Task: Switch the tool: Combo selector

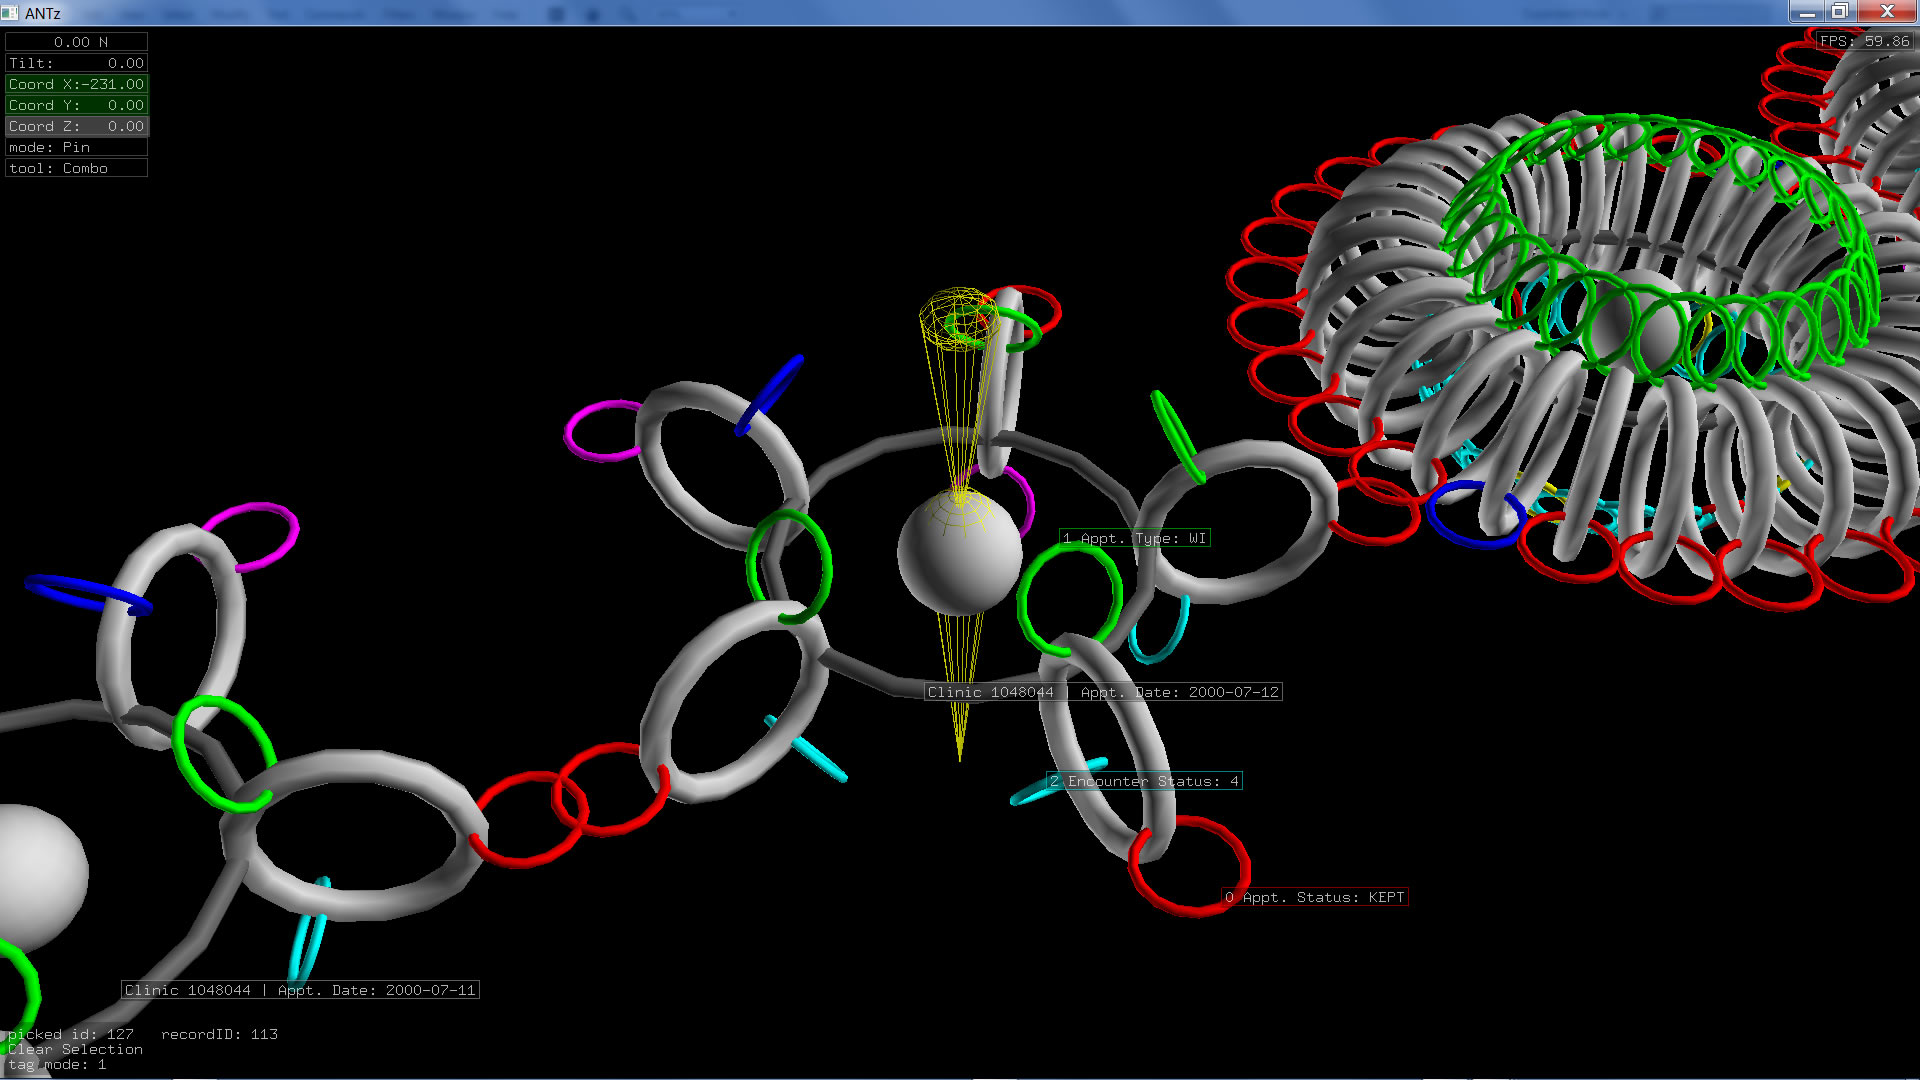Action: 76,168
